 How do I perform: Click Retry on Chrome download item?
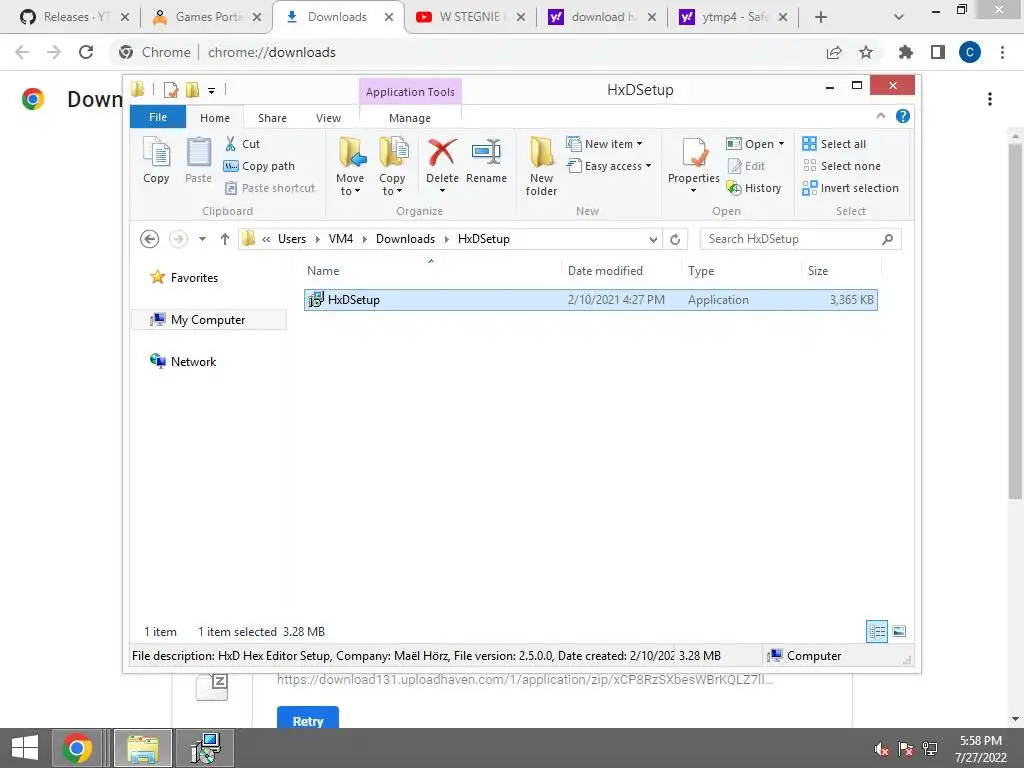[308, 720]
